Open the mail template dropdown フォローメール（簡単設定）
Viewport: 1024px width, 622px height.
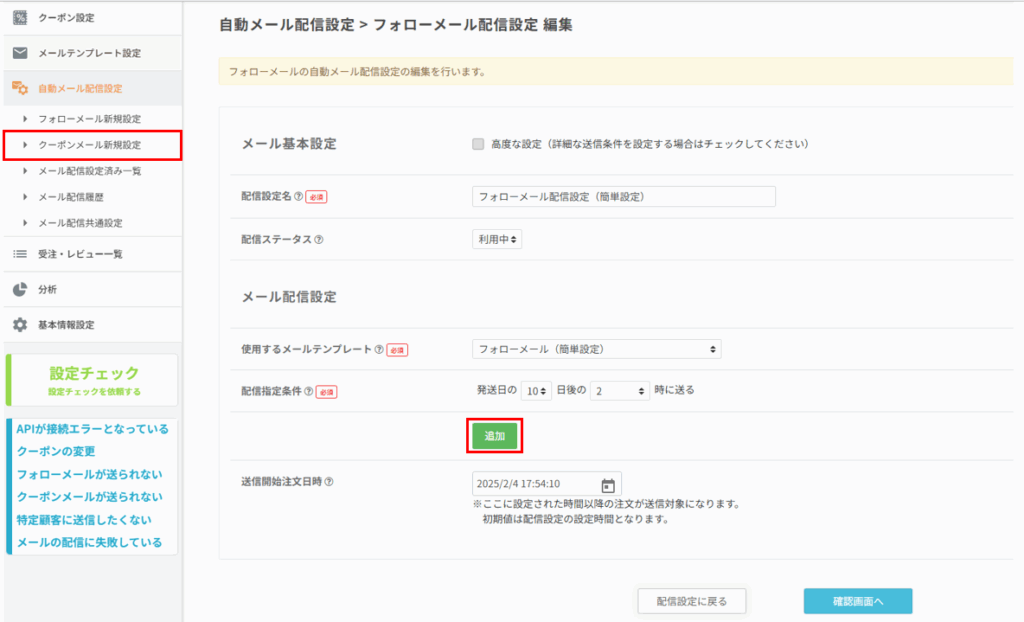pos(596,349)
